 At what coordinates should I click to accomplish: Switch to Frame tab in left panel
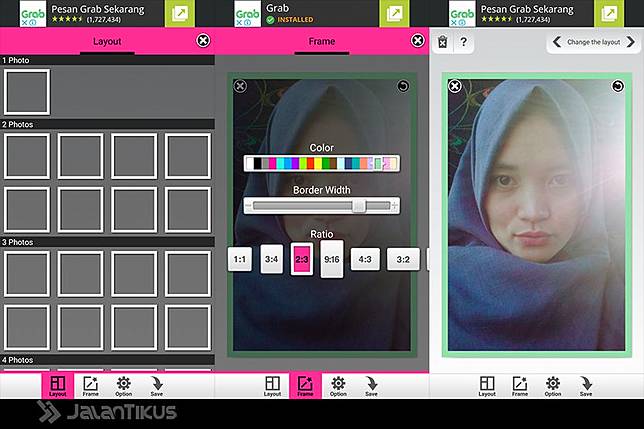coord(90,386)
